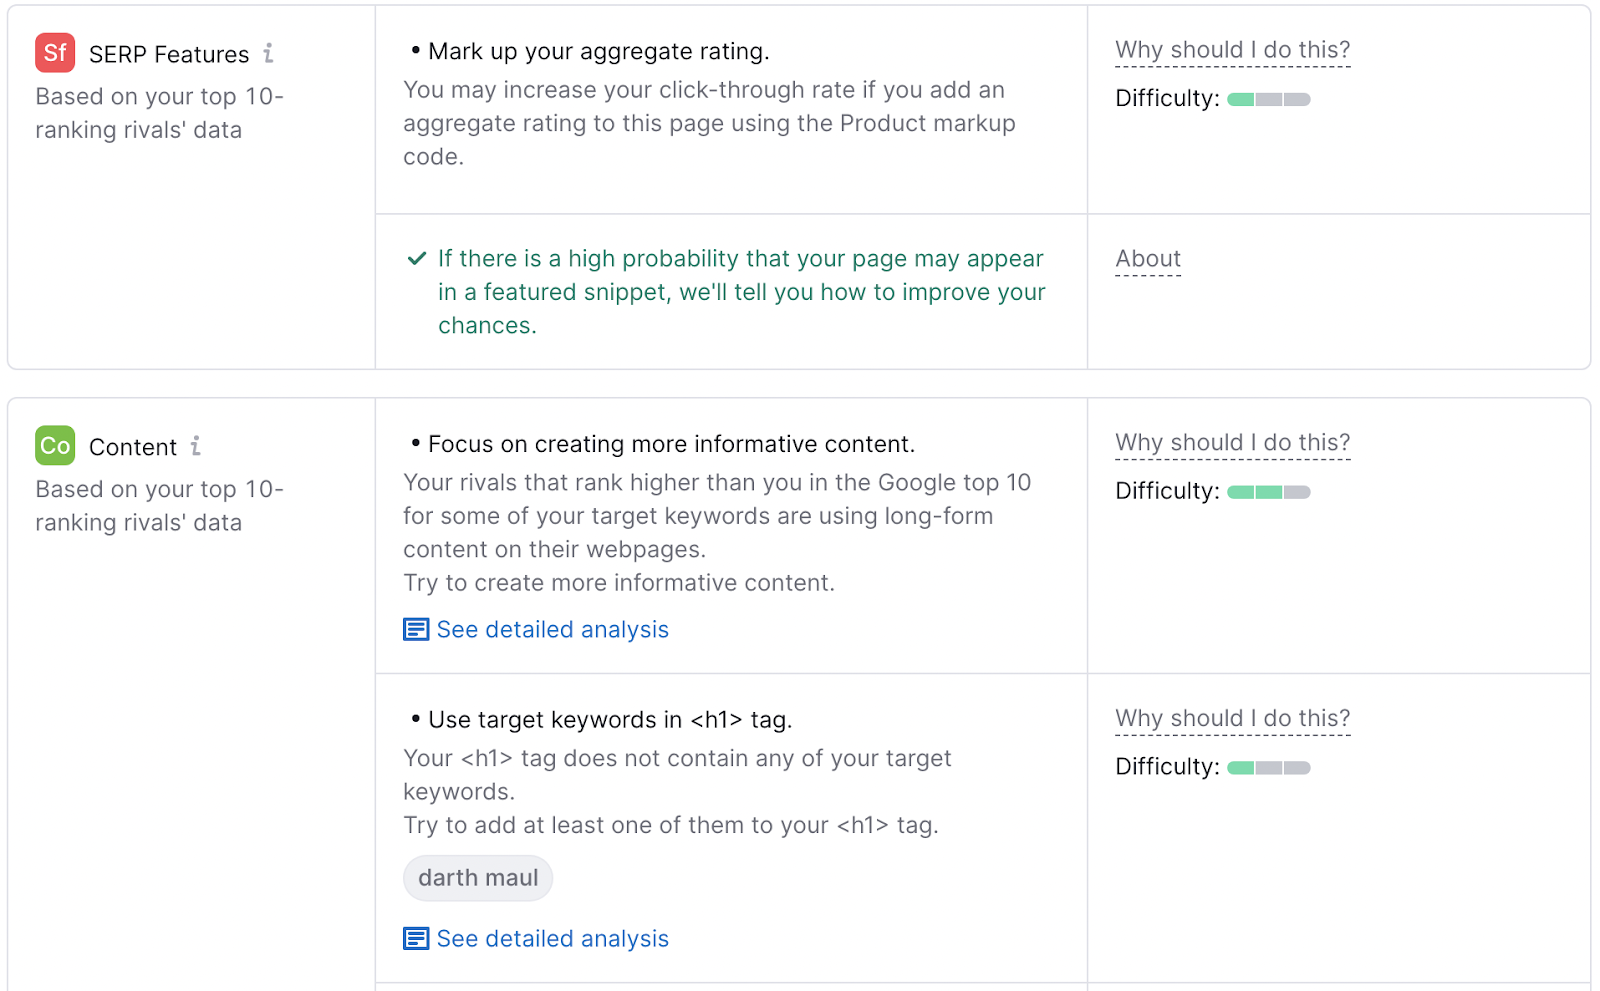Viewport: 1600px width, 991px height.
Task: Select the green checkmark beside featured snippet tip
Action: 416,258
